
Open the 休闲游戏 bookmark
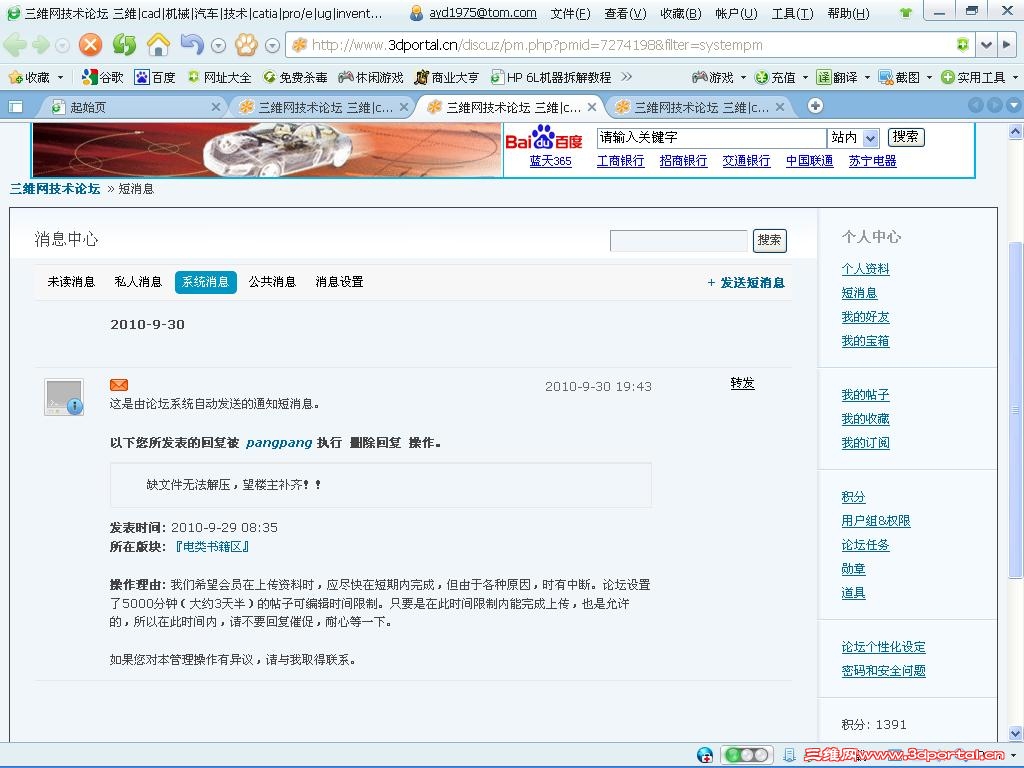pos(371,78)
